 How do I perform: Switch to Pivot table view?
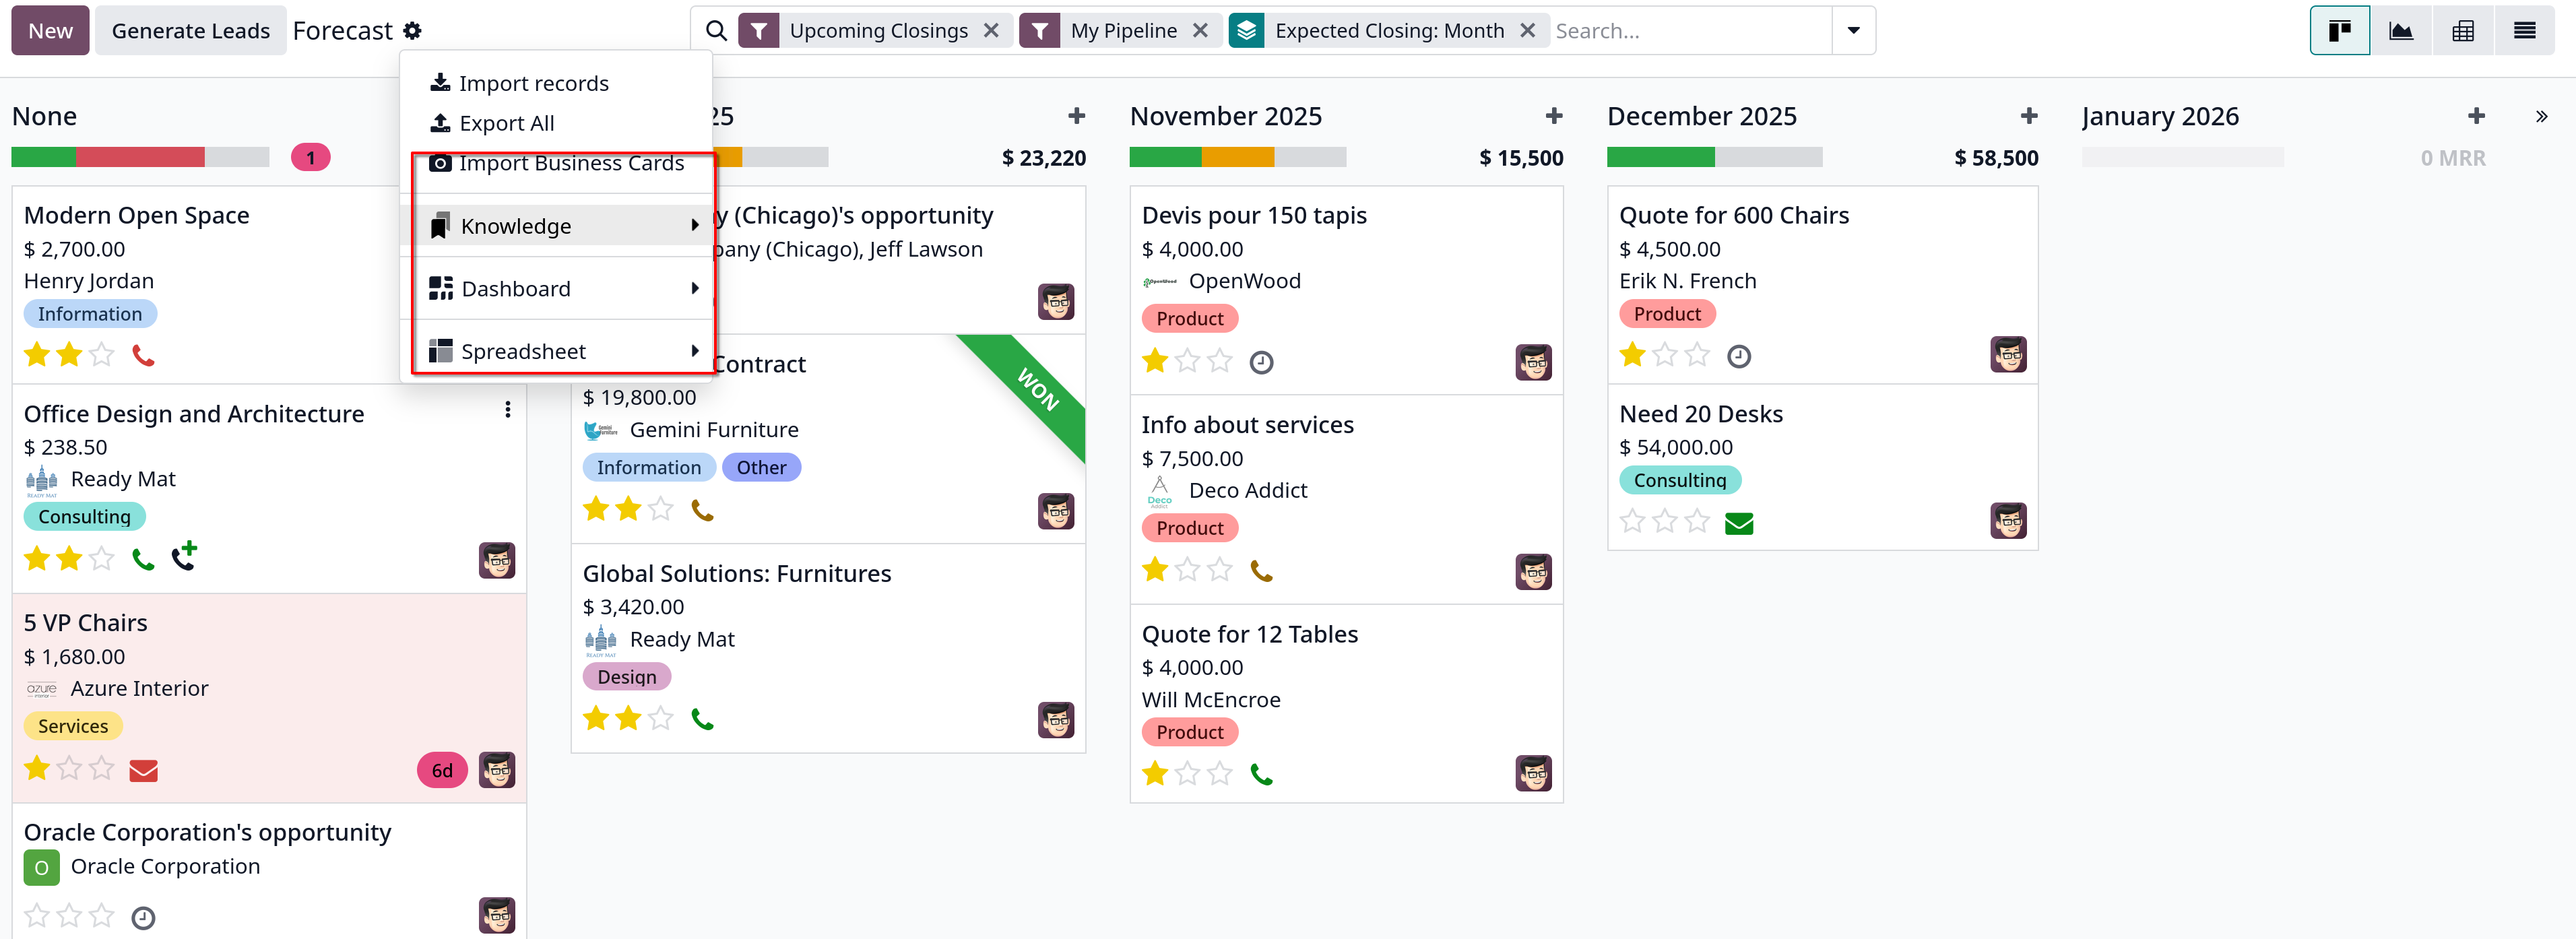(2463, 31)
